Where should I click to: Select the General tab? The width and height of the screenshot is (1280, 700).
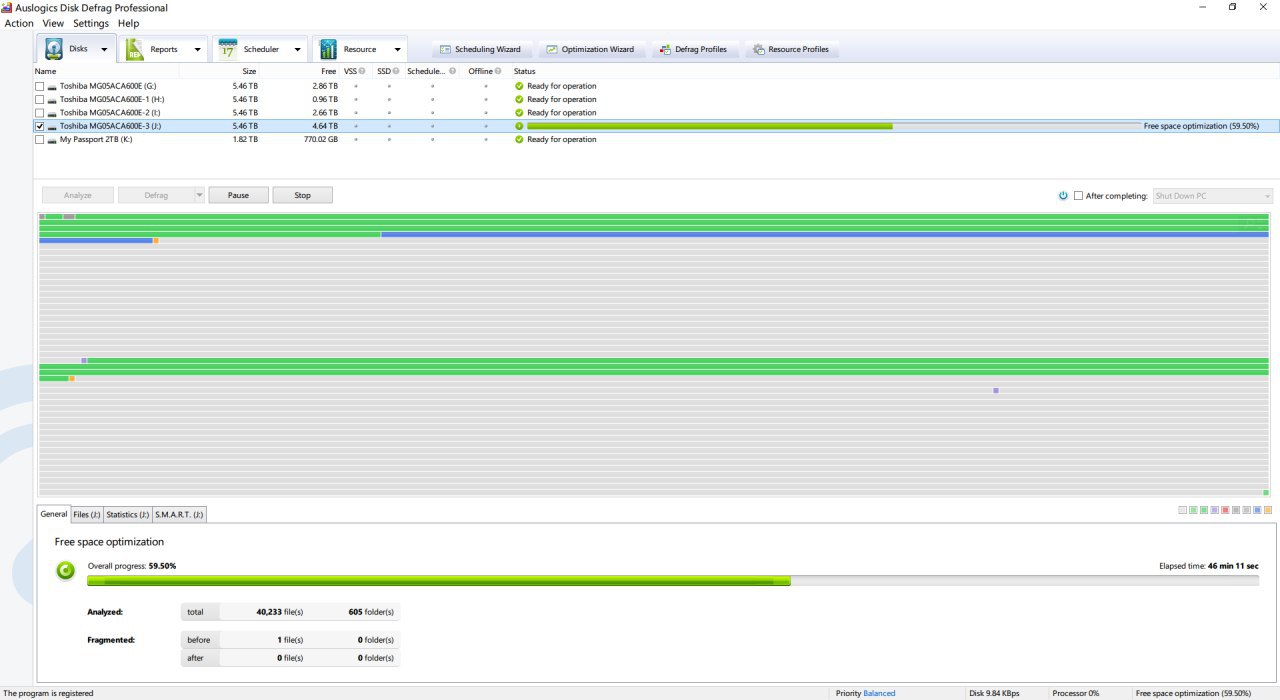(54, 514)
